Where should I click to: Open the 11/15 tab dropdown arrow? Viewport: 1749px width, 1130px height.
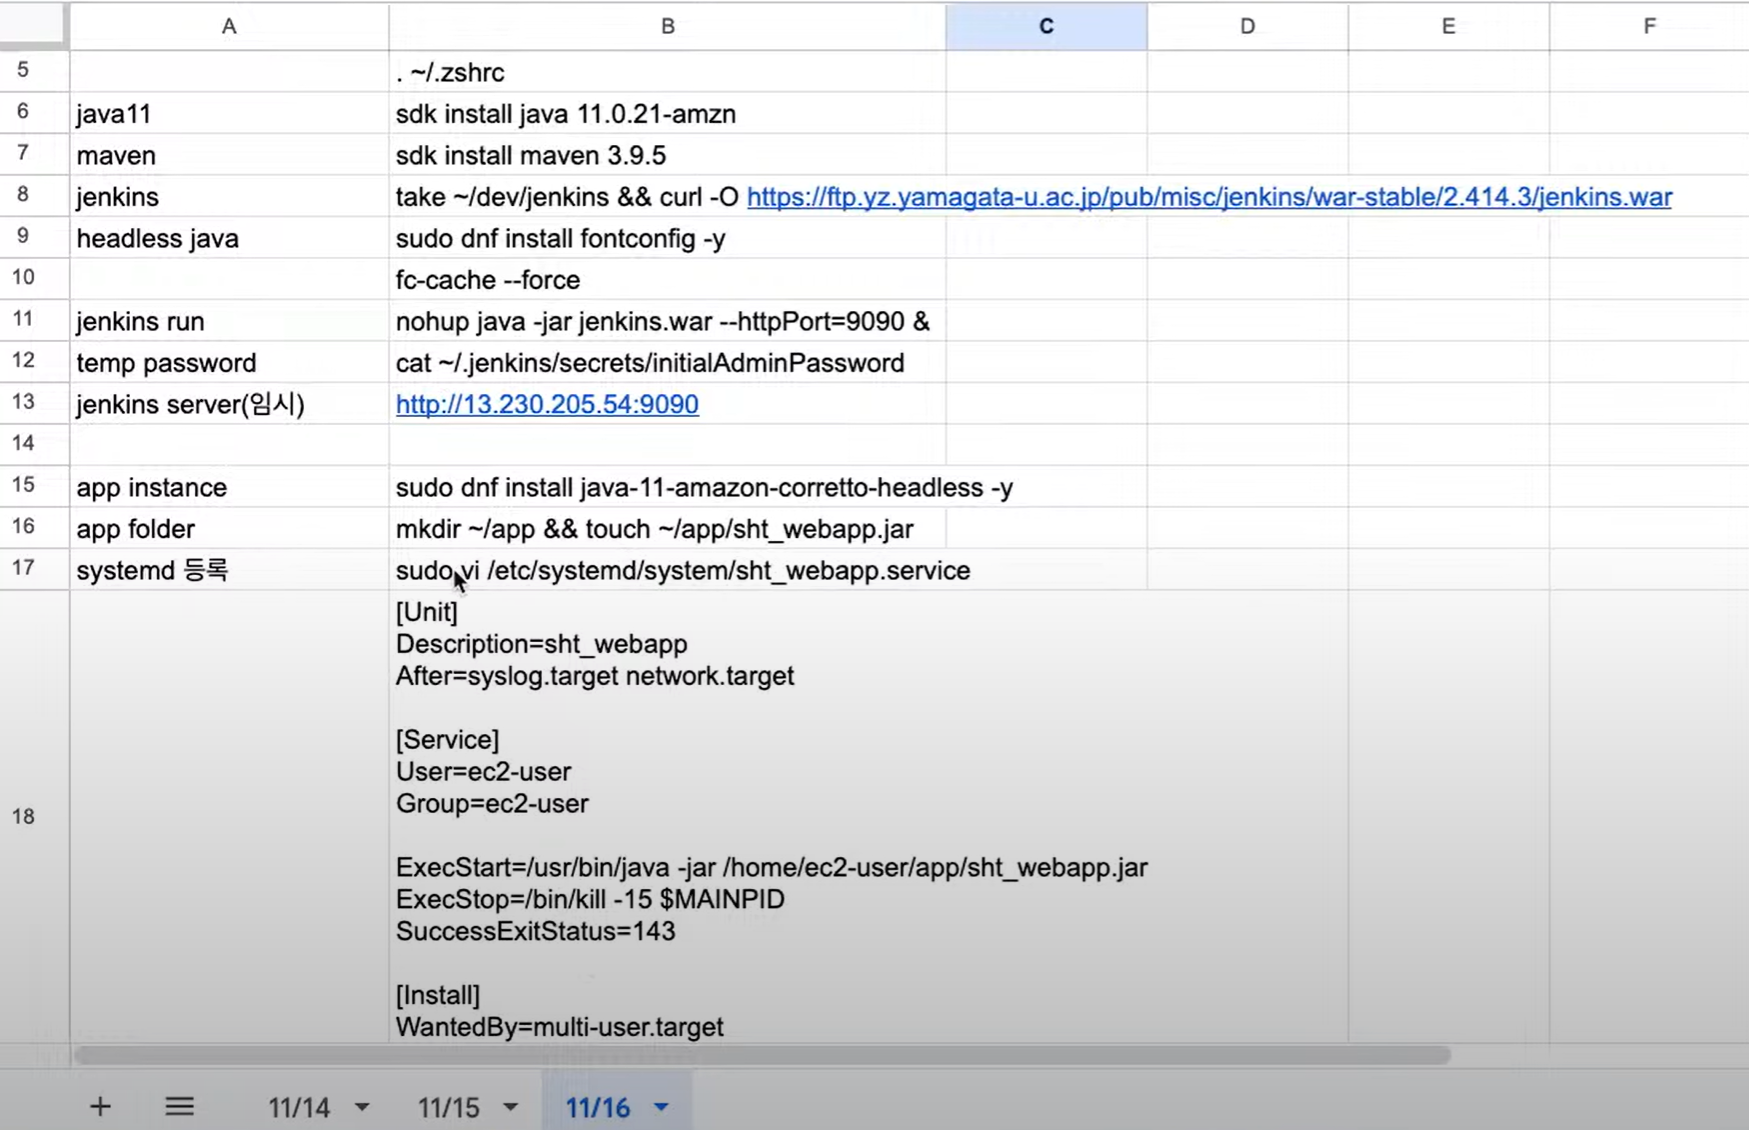click(x=511, y=1107)
